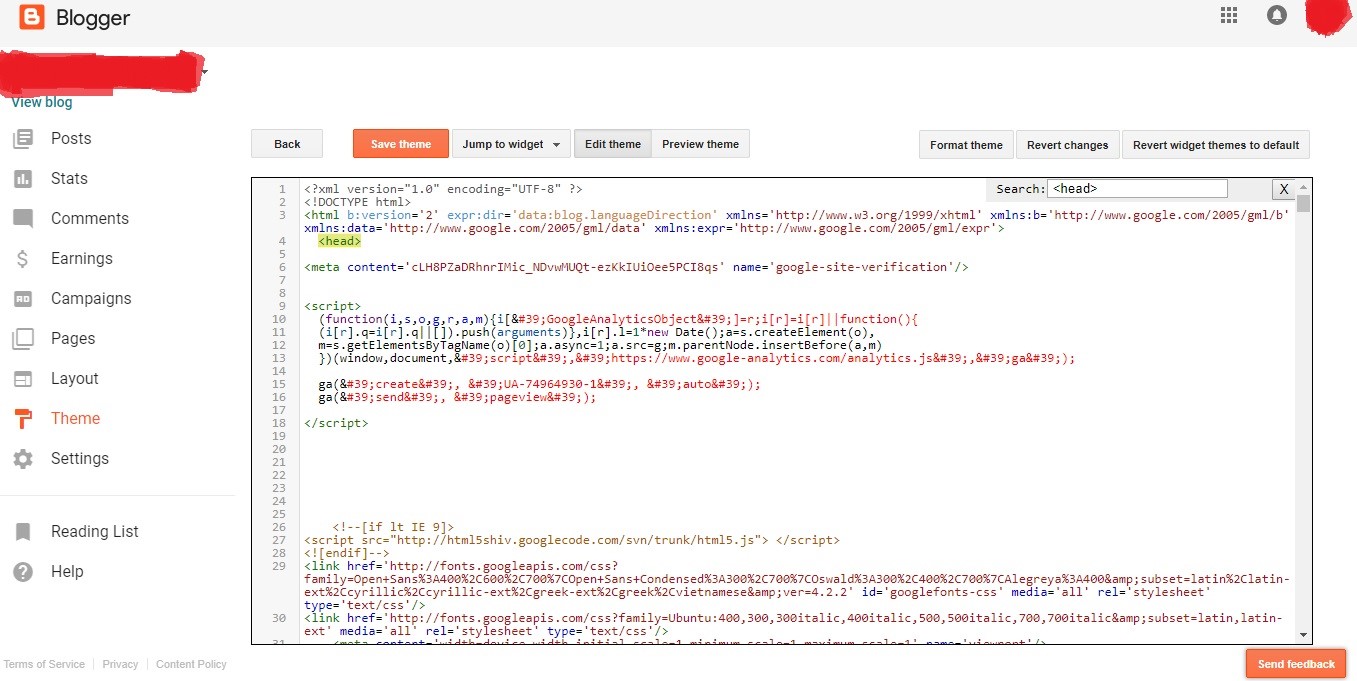Switch to Preview theme tab
The width and height of the screenshot is (1357, 681).
[700, 144]
